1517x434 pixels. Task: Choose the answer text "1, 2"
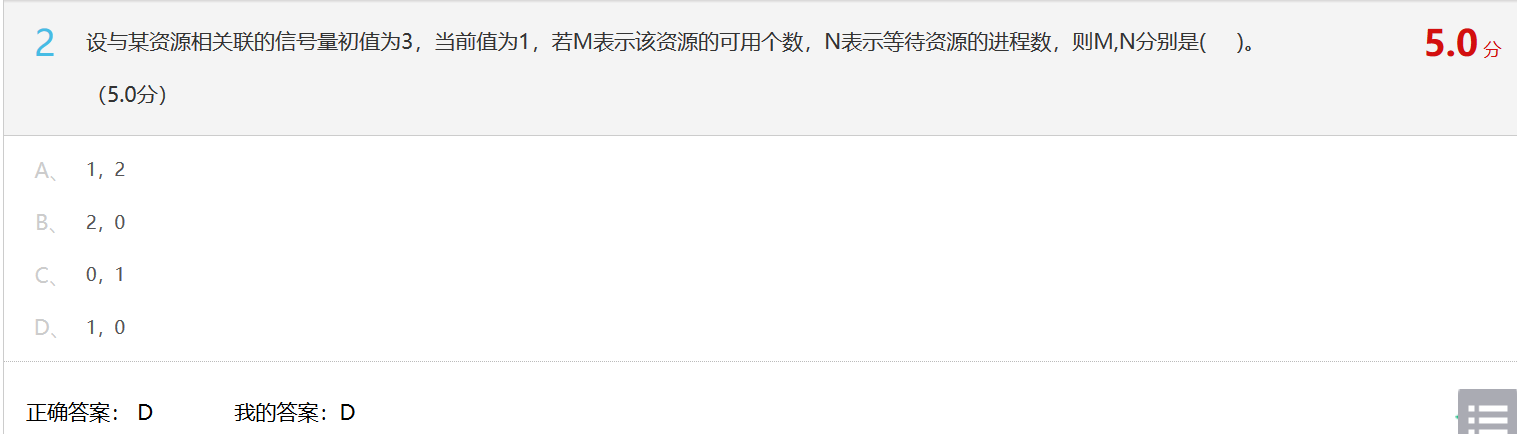click(x=106, y=170)
